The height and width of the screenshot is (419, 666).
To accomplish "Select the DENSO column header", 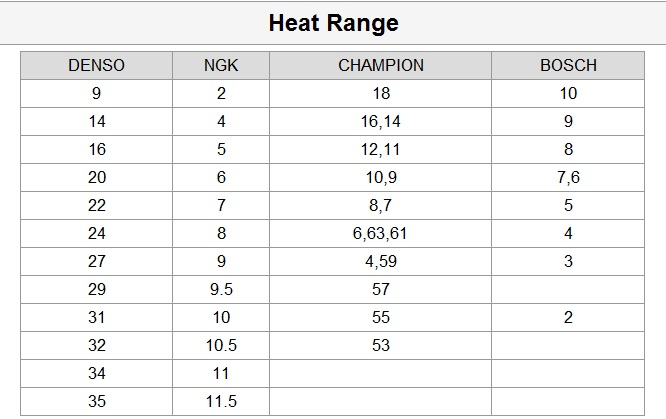I will pos(97,66).
